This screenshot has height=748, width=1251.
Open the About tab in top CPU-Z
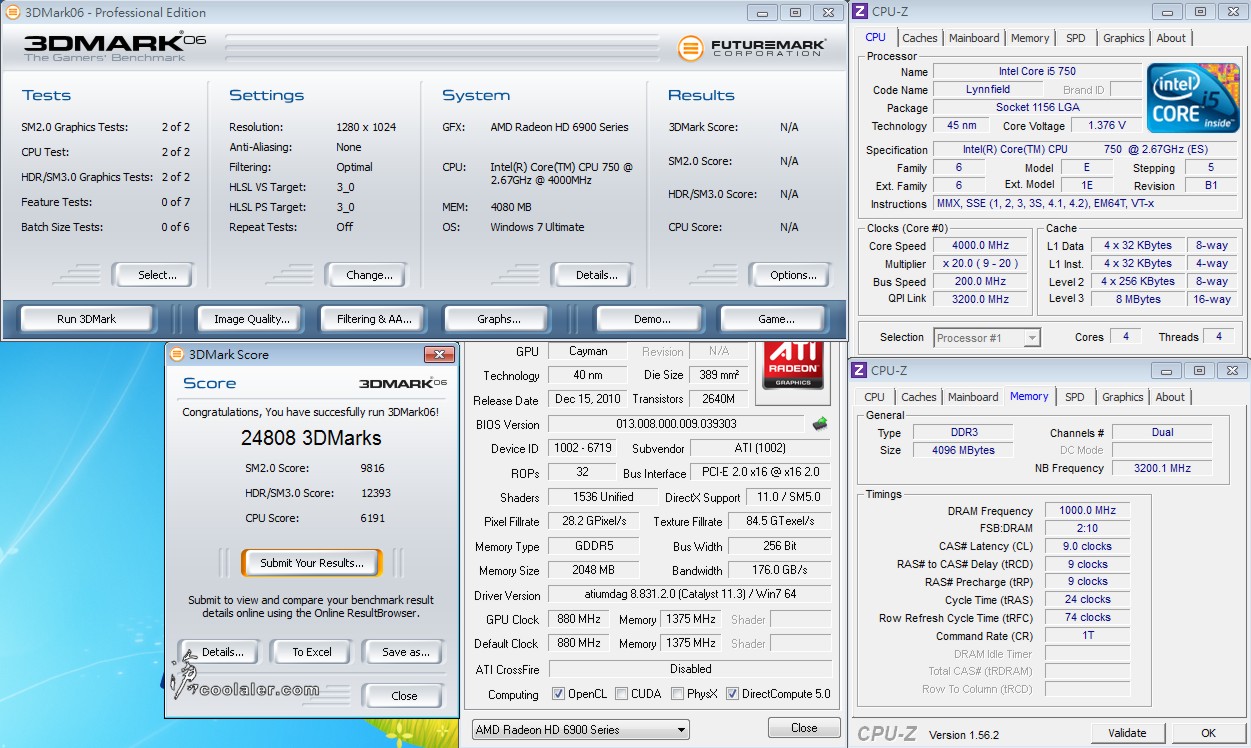[x=1171, y=38]
